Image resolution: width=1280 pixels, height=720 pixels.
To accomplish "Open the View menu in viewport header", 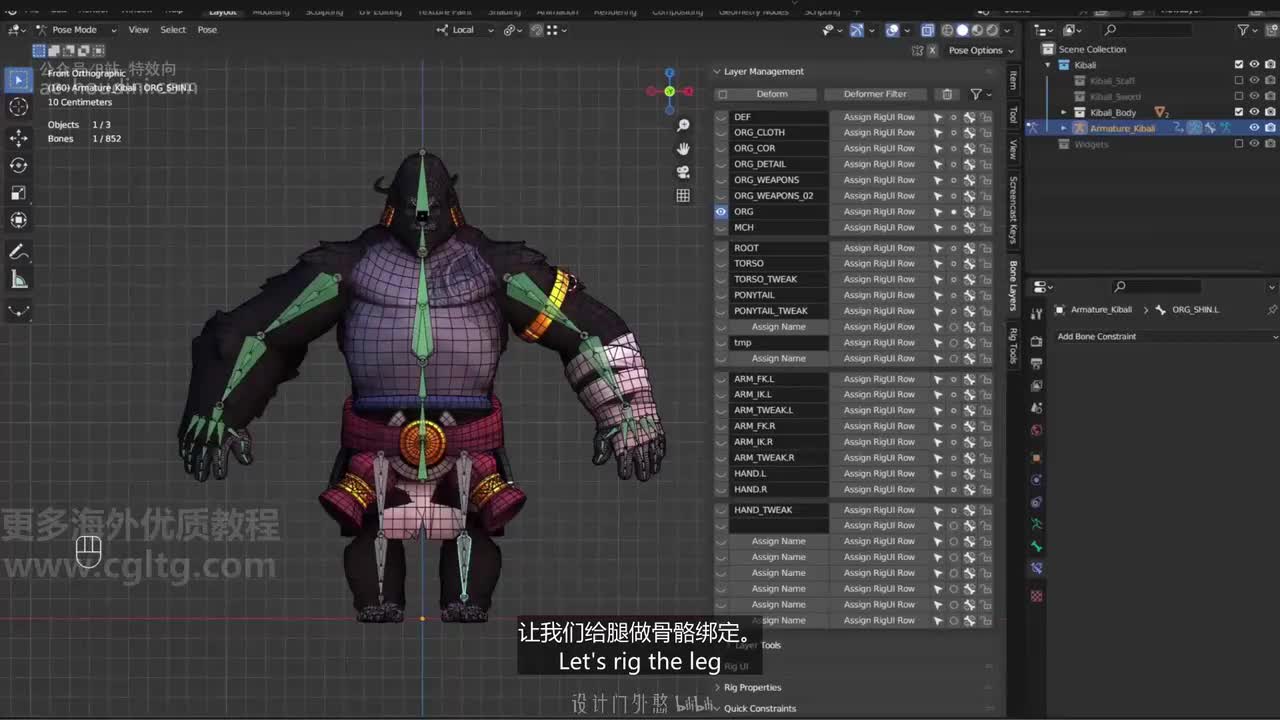I will 138,30.
